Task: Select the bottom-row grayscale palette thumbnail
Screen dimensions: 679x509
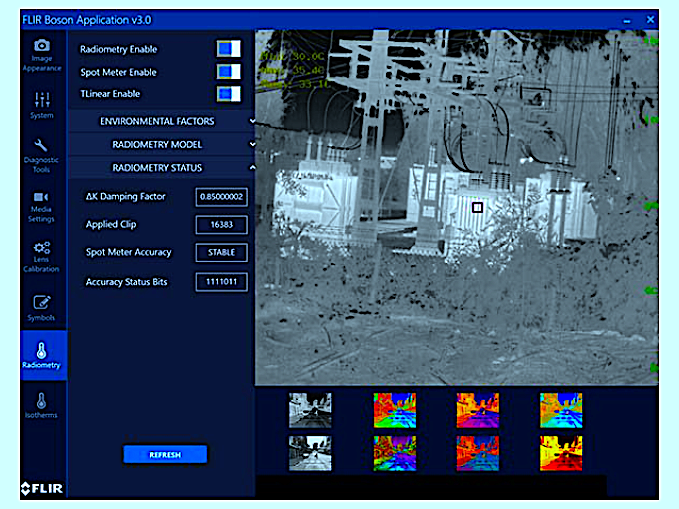Action: [310, 453]
